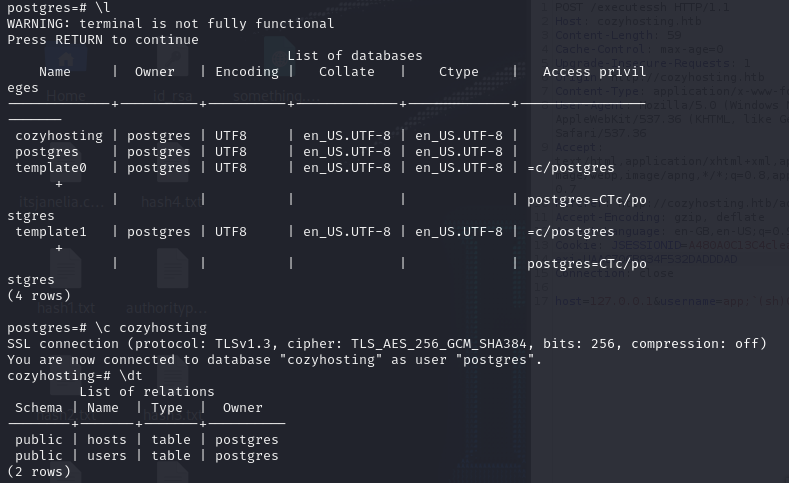
Task: Click the template0 database name
Action: coord(51,168)
